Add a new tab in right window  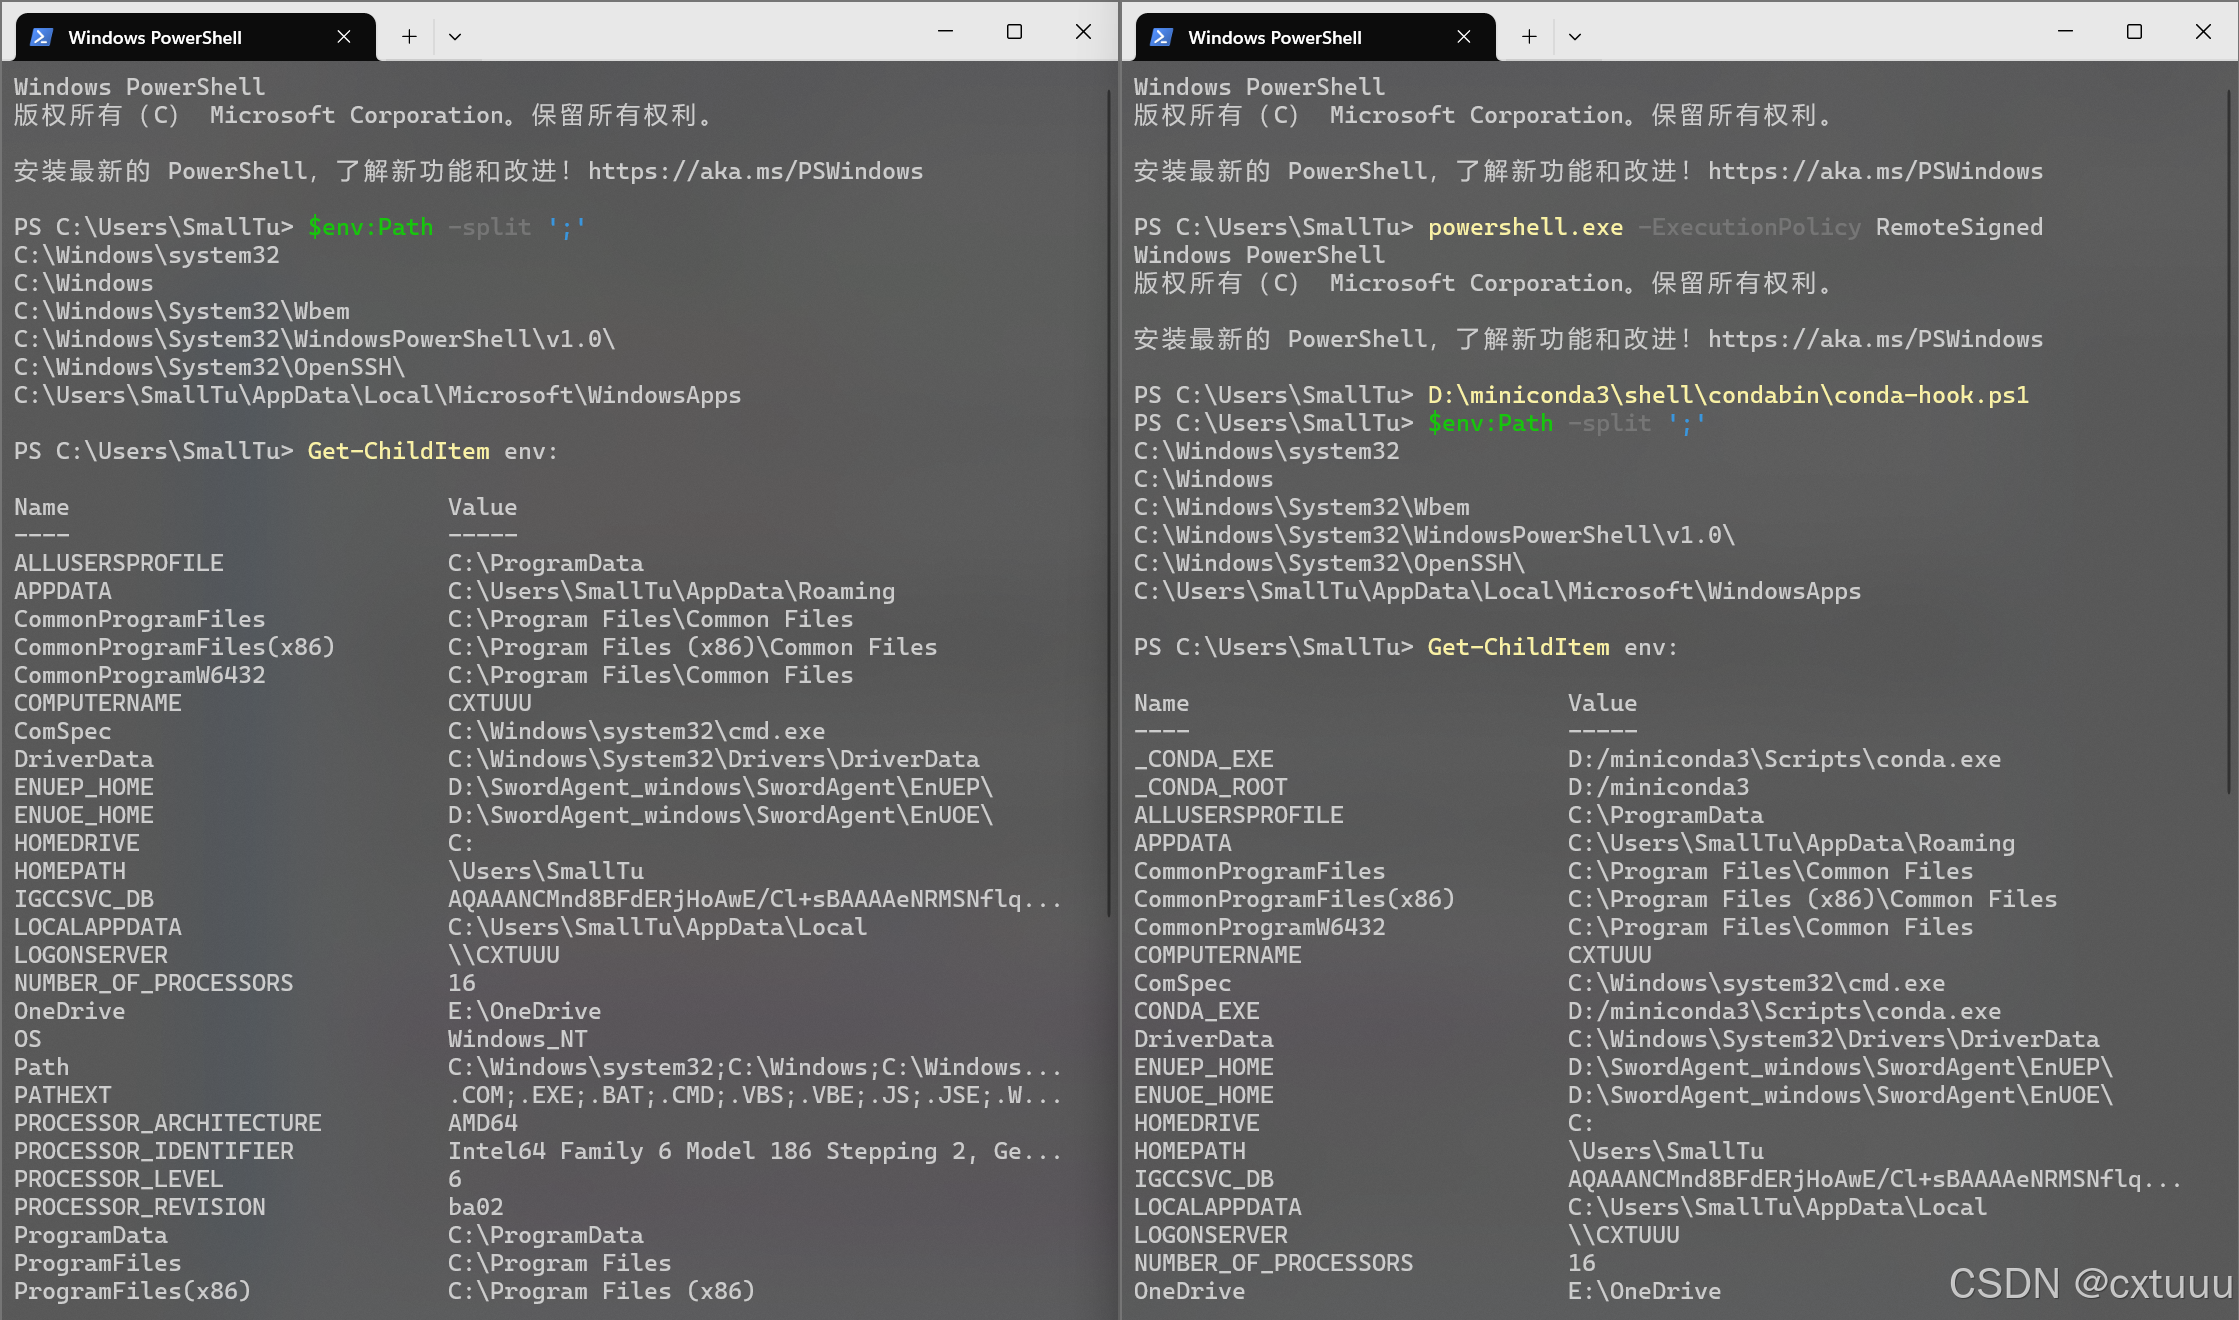1529,37
